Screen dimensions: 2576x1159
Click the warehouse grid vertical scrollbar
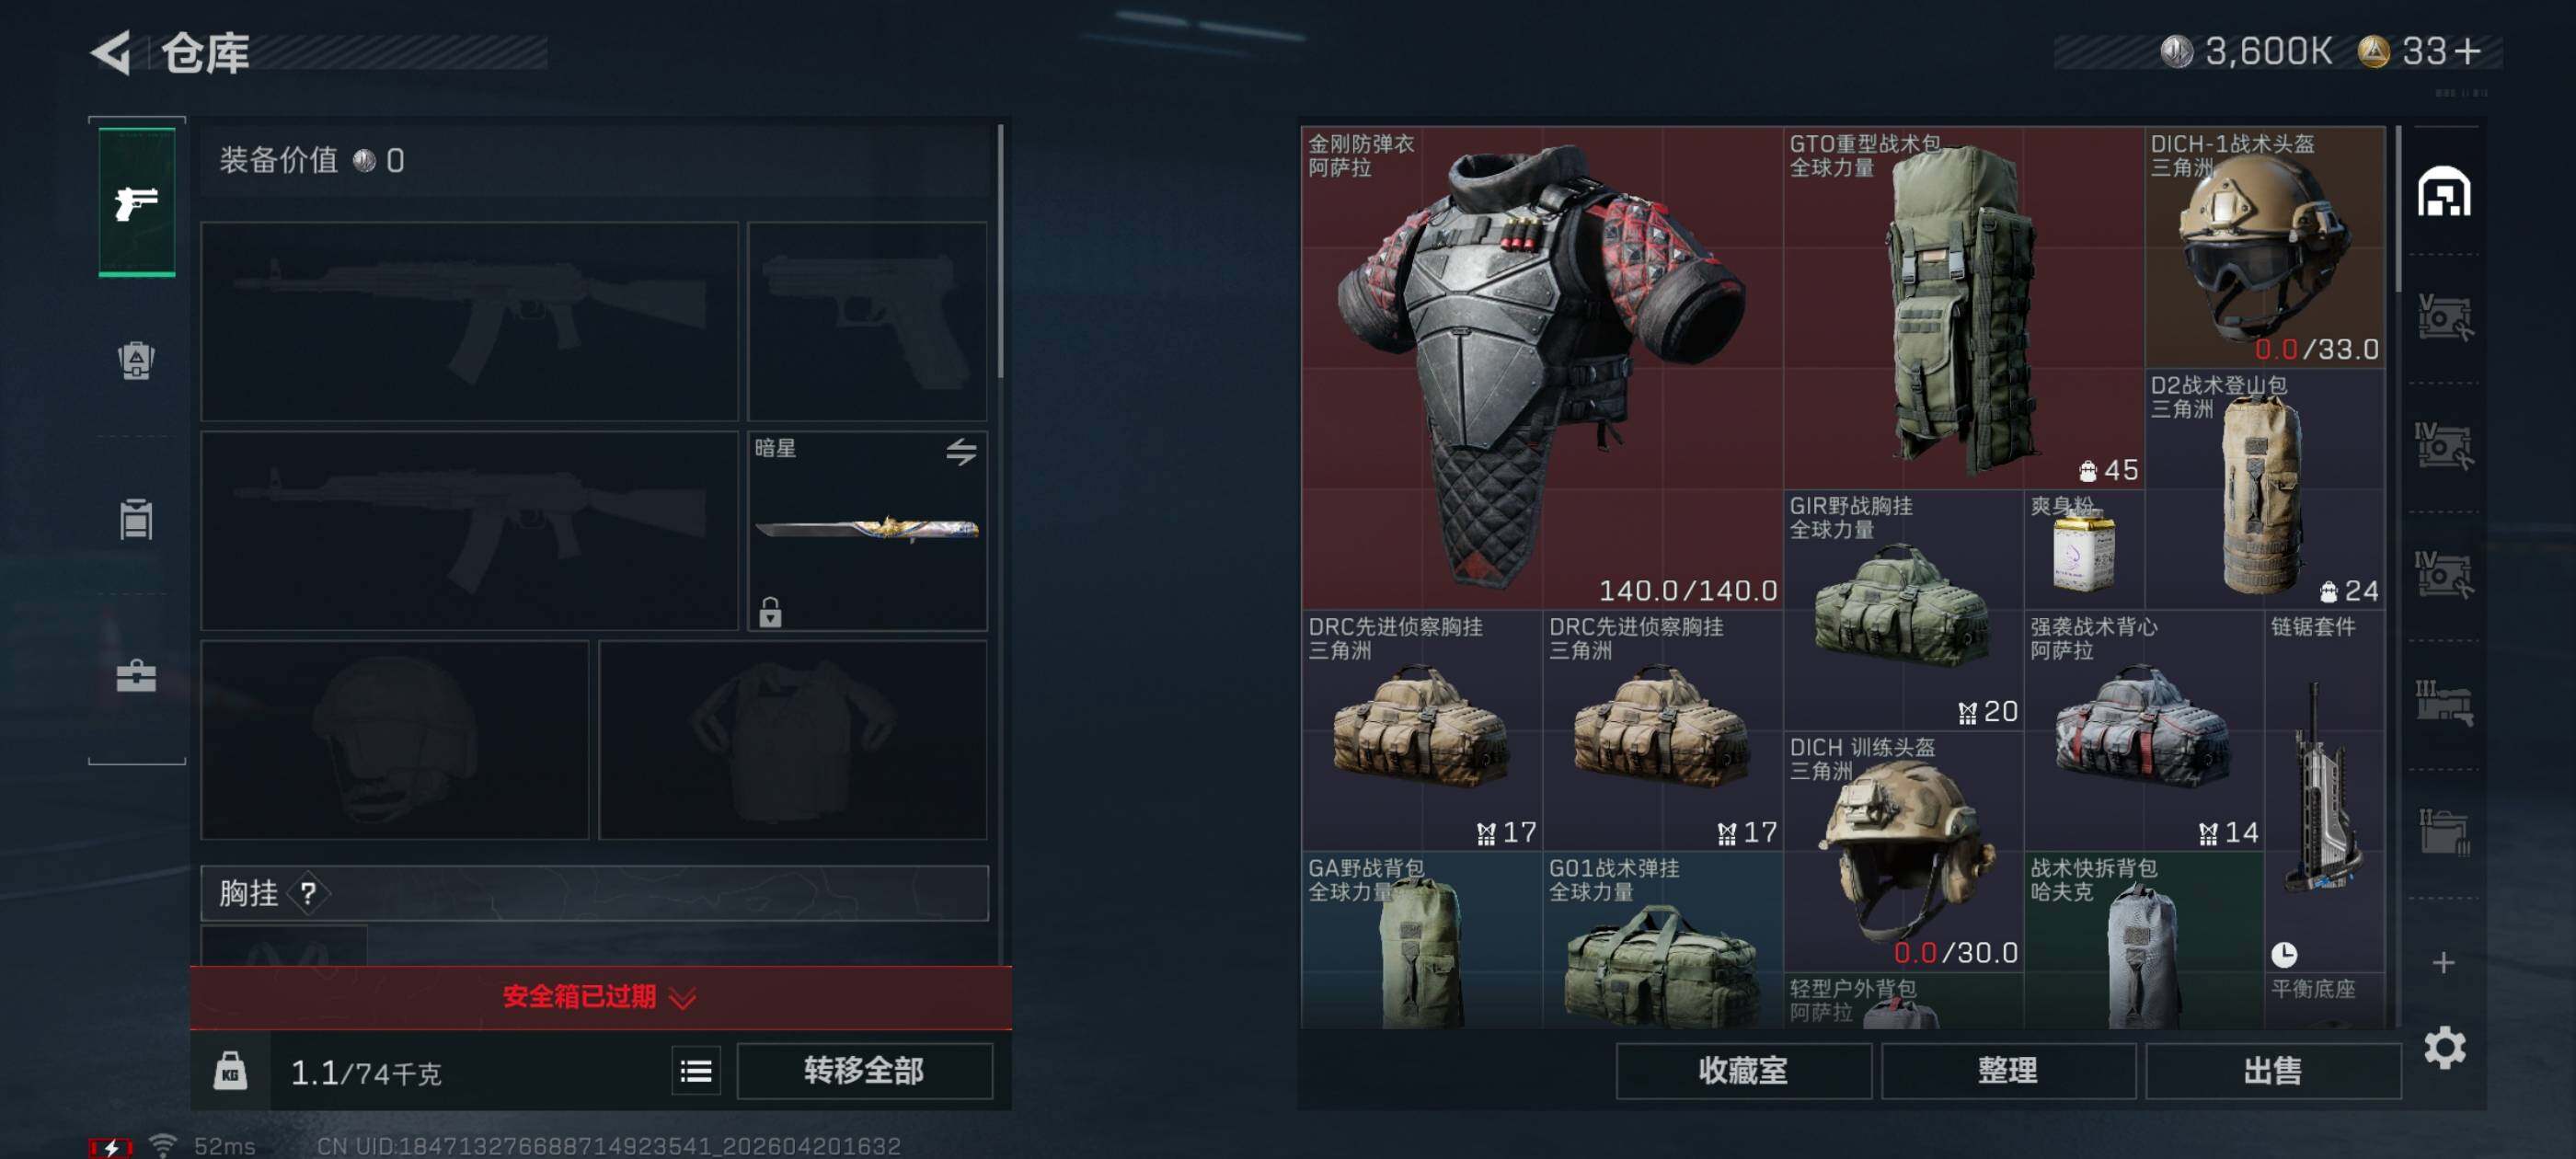pos(2398,210)
